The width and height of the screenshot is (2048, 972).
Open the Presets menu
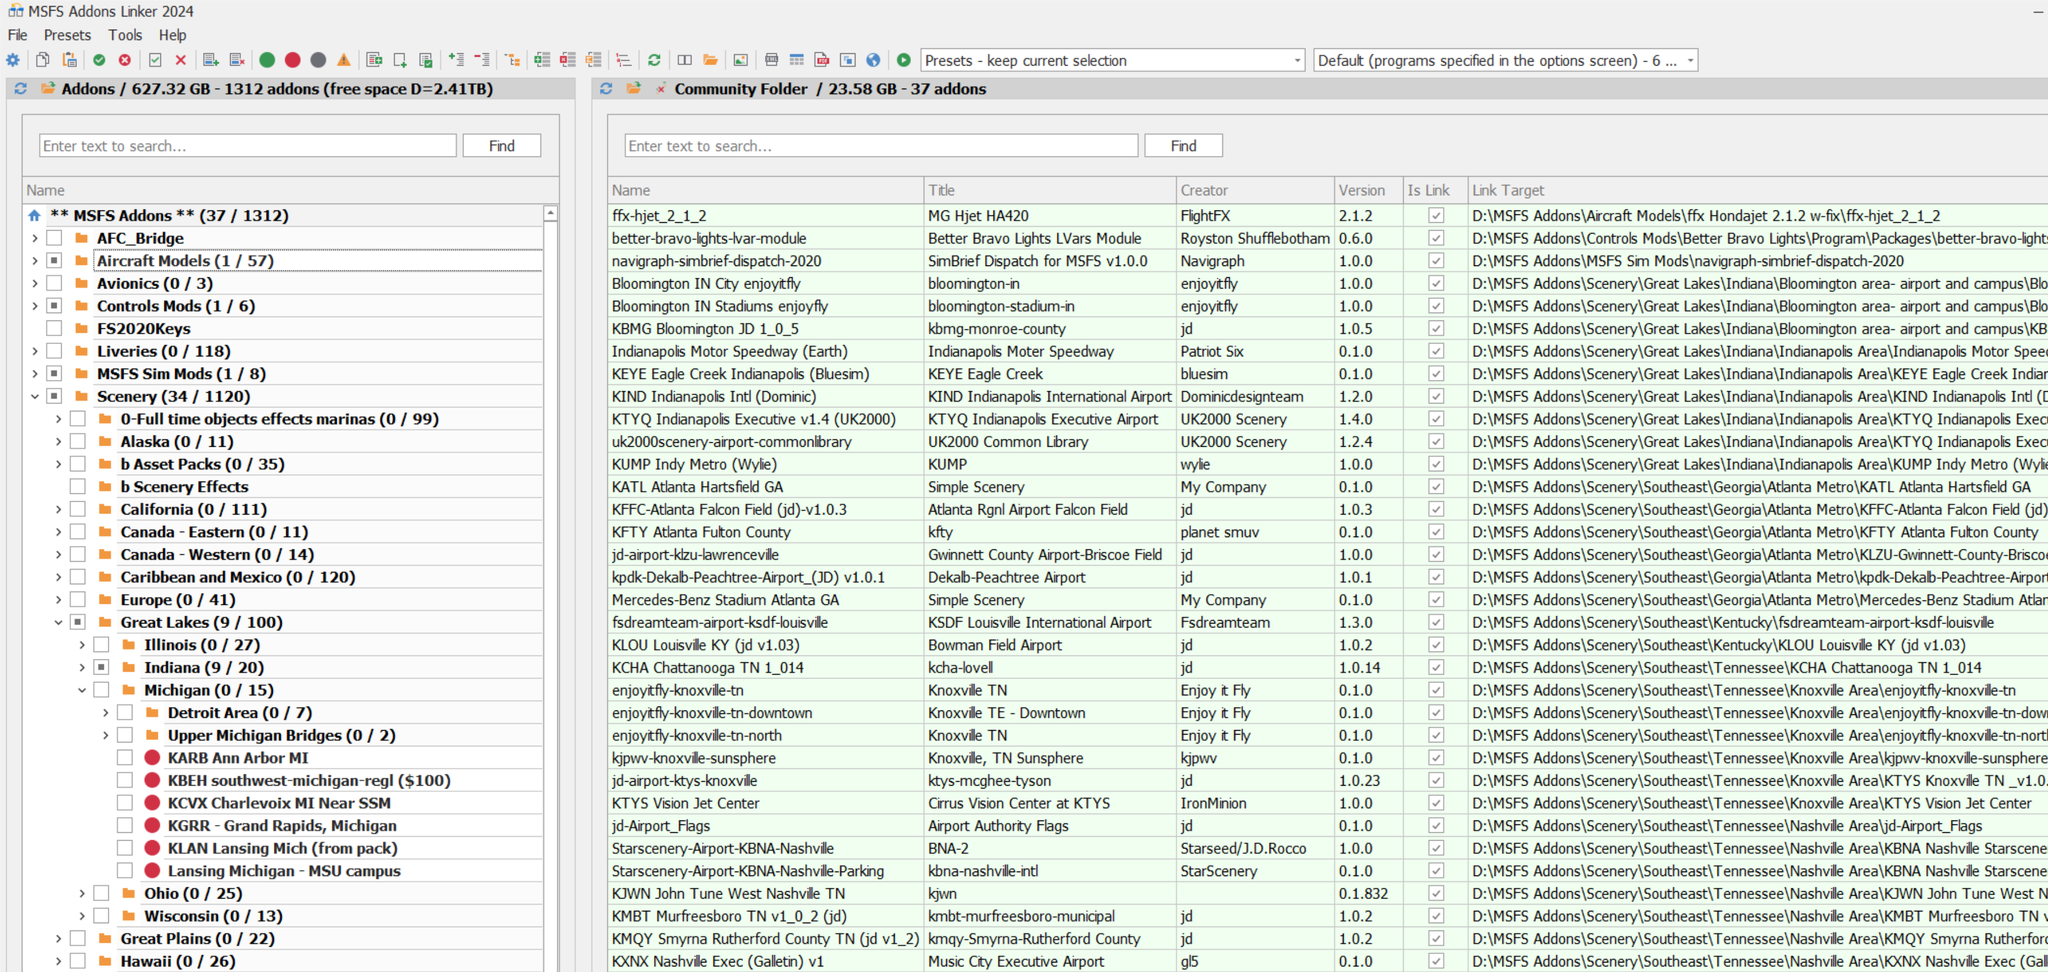tap(67, 35)
